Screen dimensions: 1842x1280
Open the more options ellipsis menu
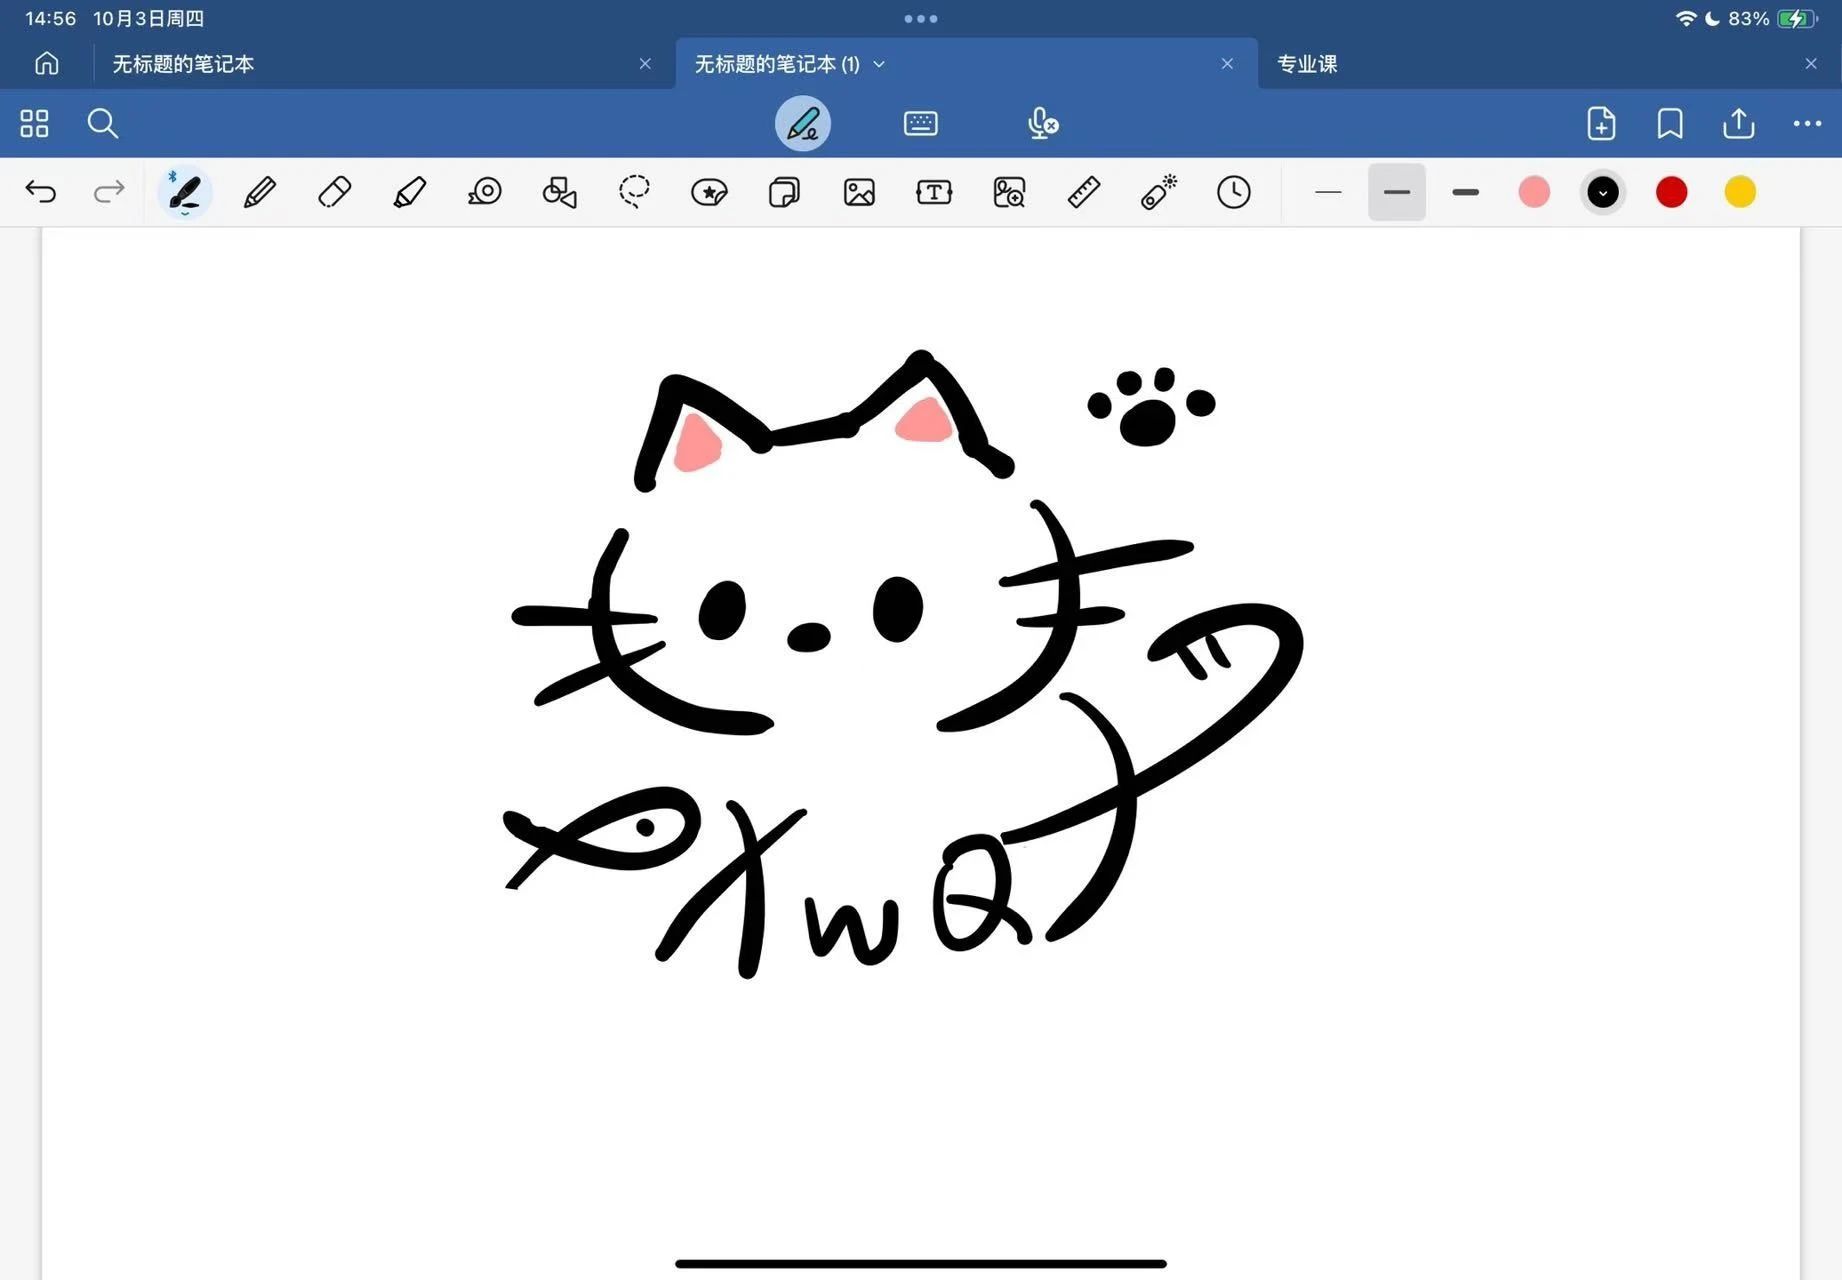point(1807,124)
